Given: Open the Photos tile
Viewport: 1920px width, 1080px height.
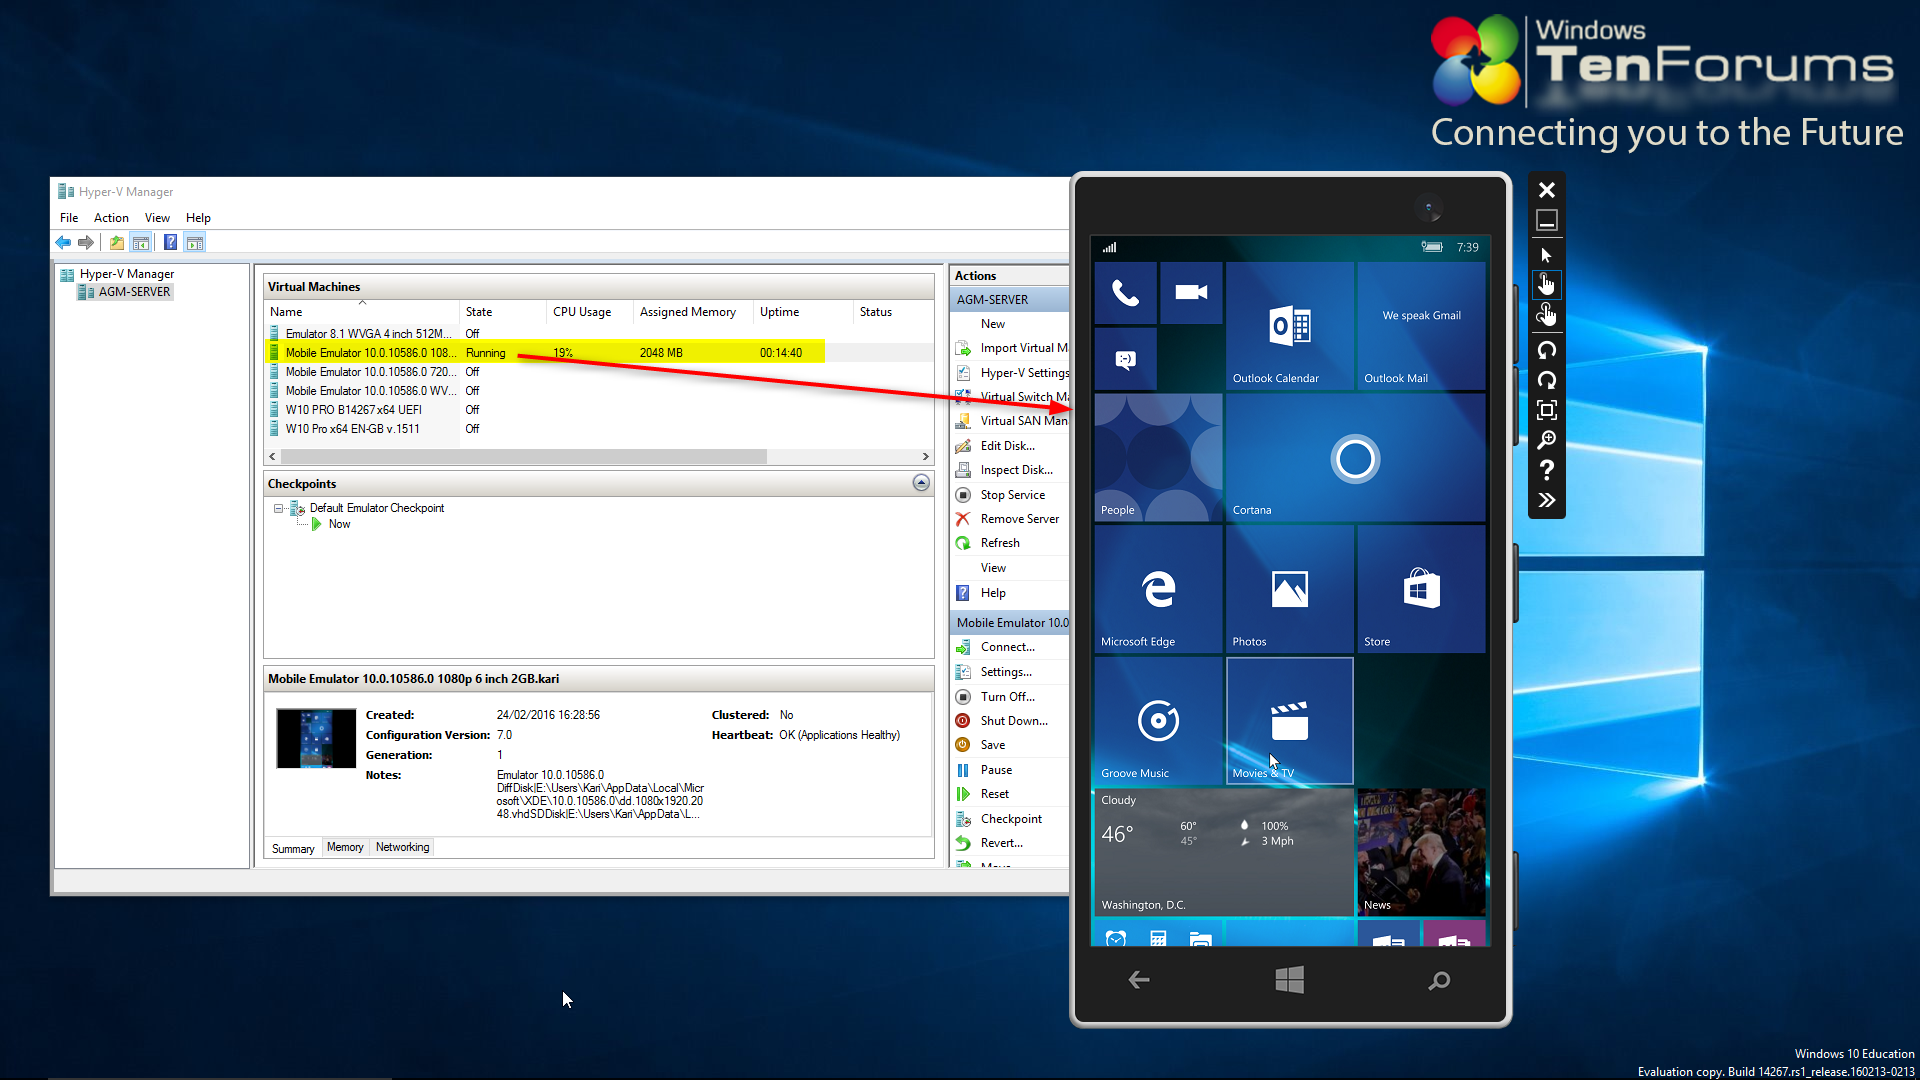Looking at the screenshot, I should (1289, 589).
